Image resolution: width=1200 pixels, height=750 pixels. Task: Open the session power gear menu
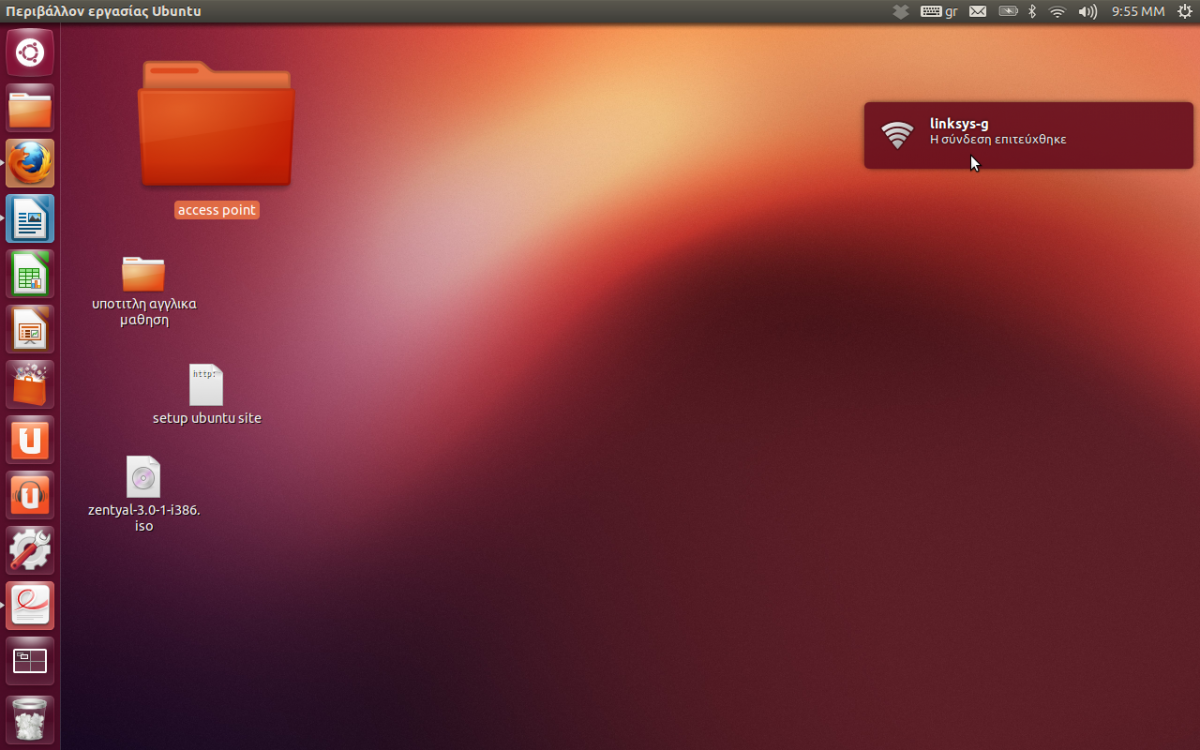[1183, 11]
